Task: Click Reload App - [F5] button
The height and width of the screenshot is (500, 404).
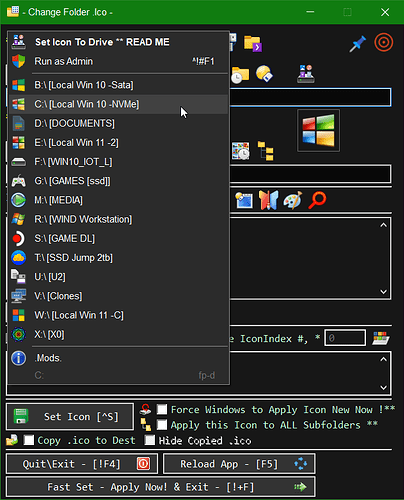Action: pos(239,464)
